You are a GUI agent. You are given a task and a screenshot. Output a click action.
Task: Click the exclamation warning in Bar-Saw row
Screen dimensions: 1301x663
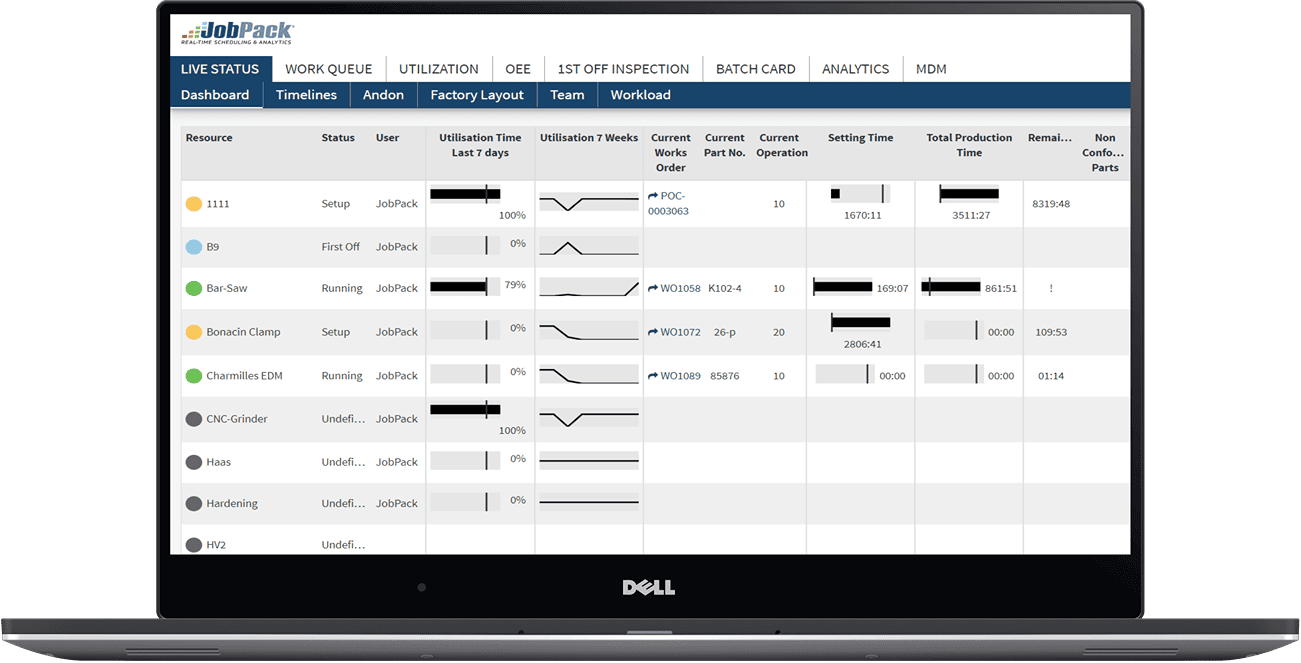click(1051, 289)
